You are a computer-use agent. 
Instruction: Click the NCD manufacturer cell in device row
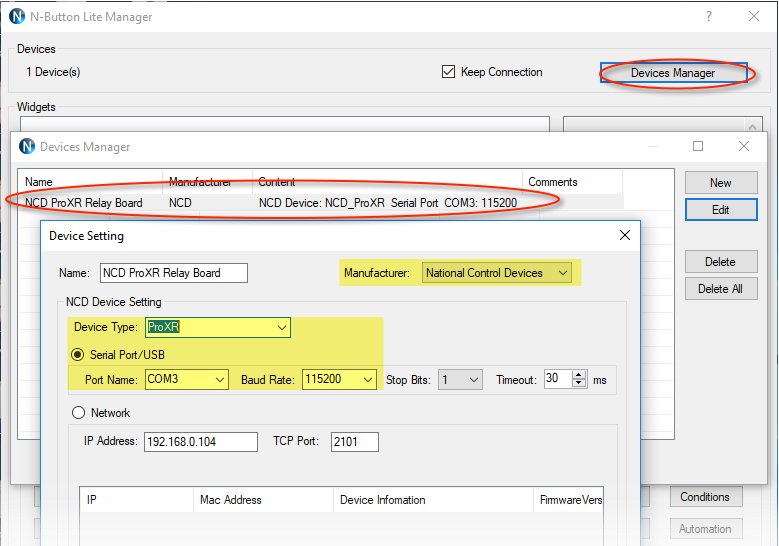click(180, 203)
